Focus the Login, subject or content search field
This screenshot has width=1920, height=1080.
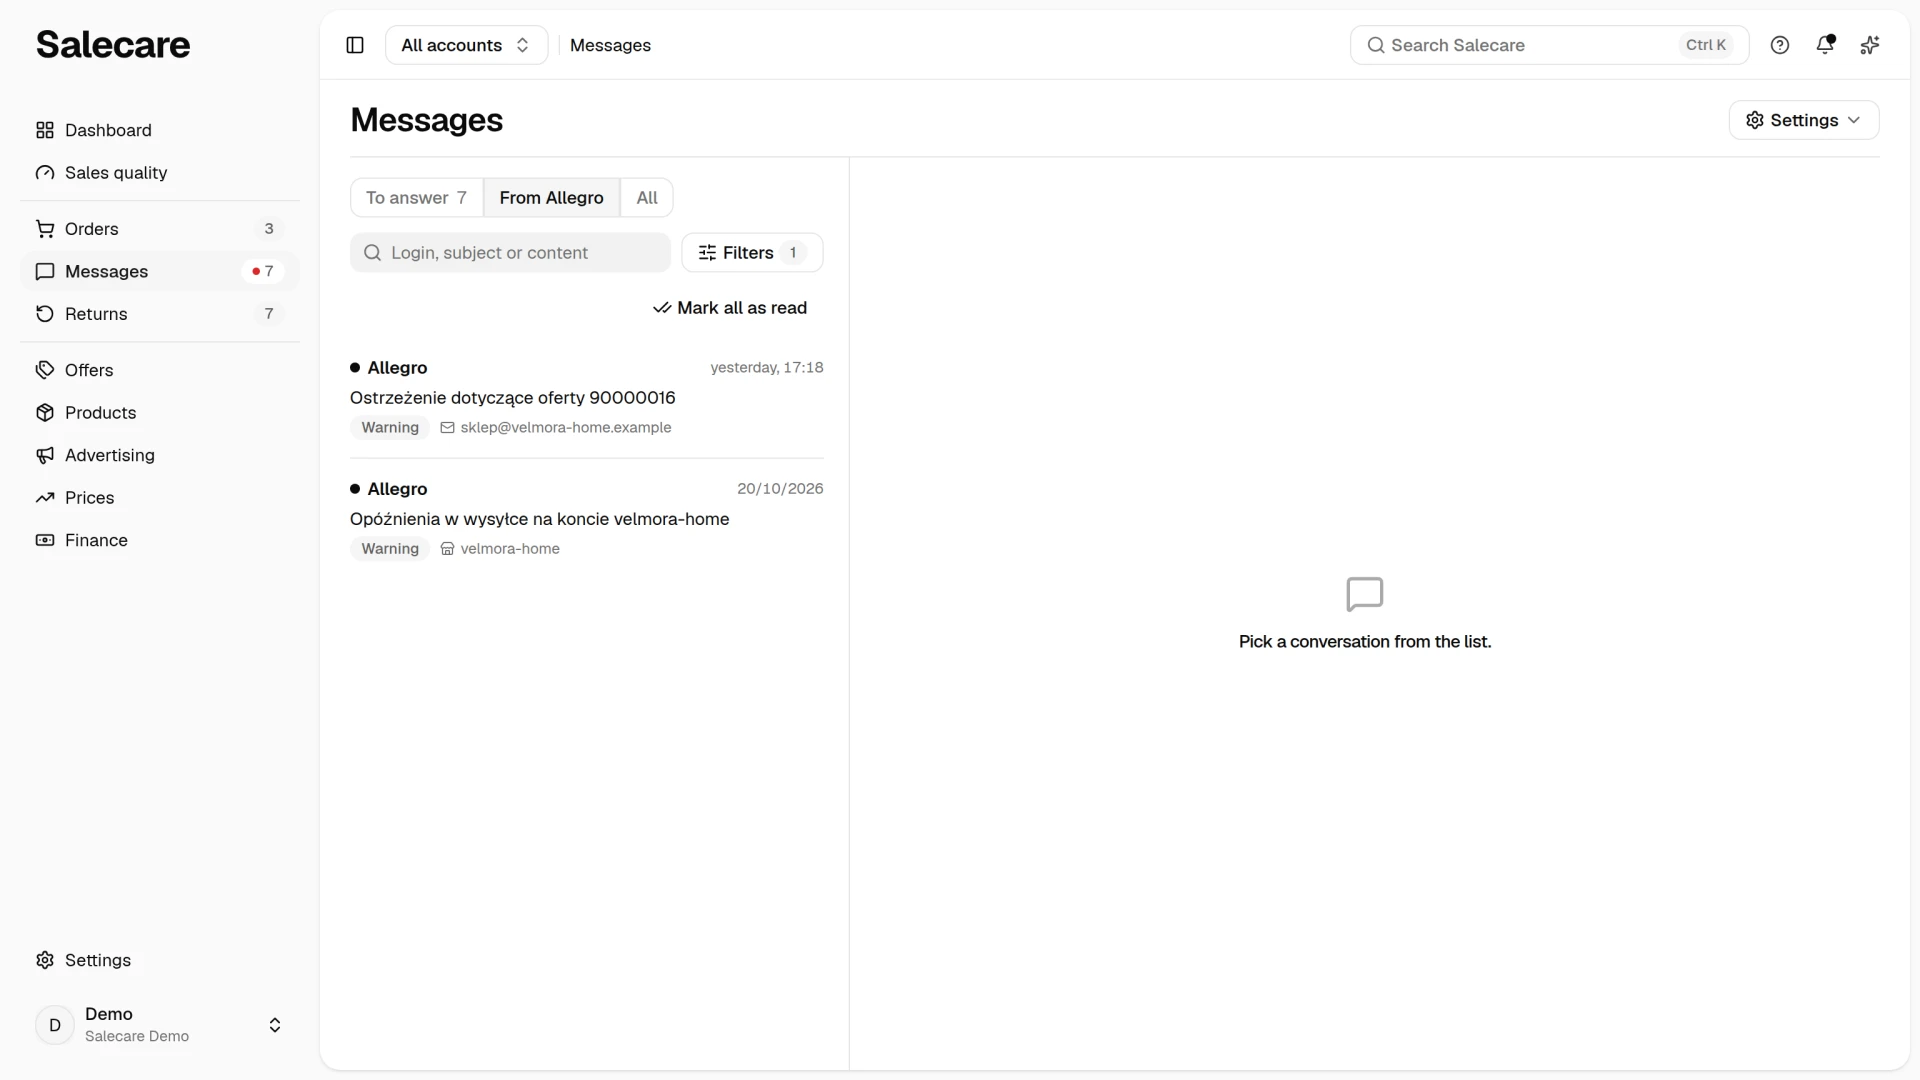coord(510,253)
